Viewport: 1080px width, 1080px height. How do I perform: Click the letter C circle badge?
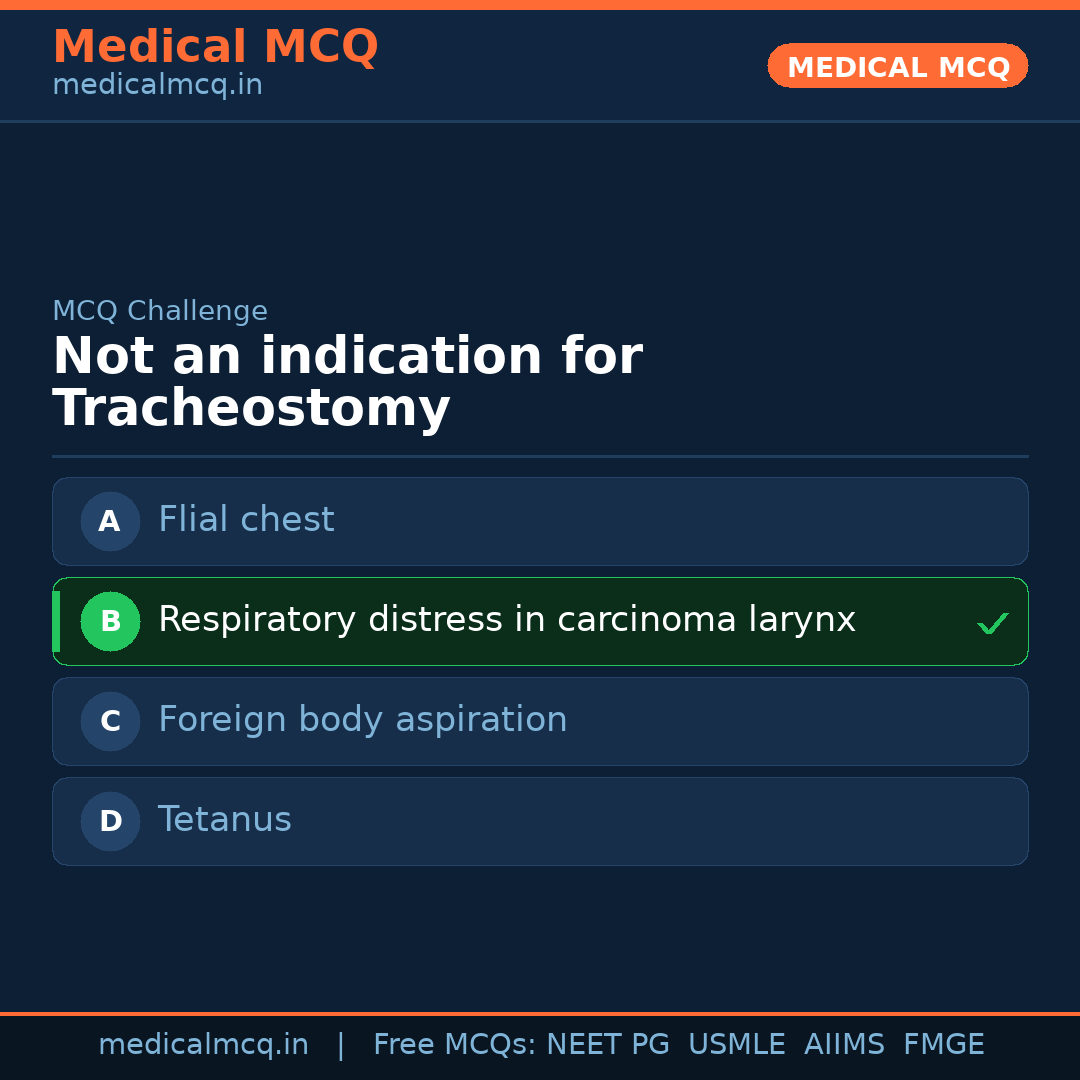pos(110,721)
